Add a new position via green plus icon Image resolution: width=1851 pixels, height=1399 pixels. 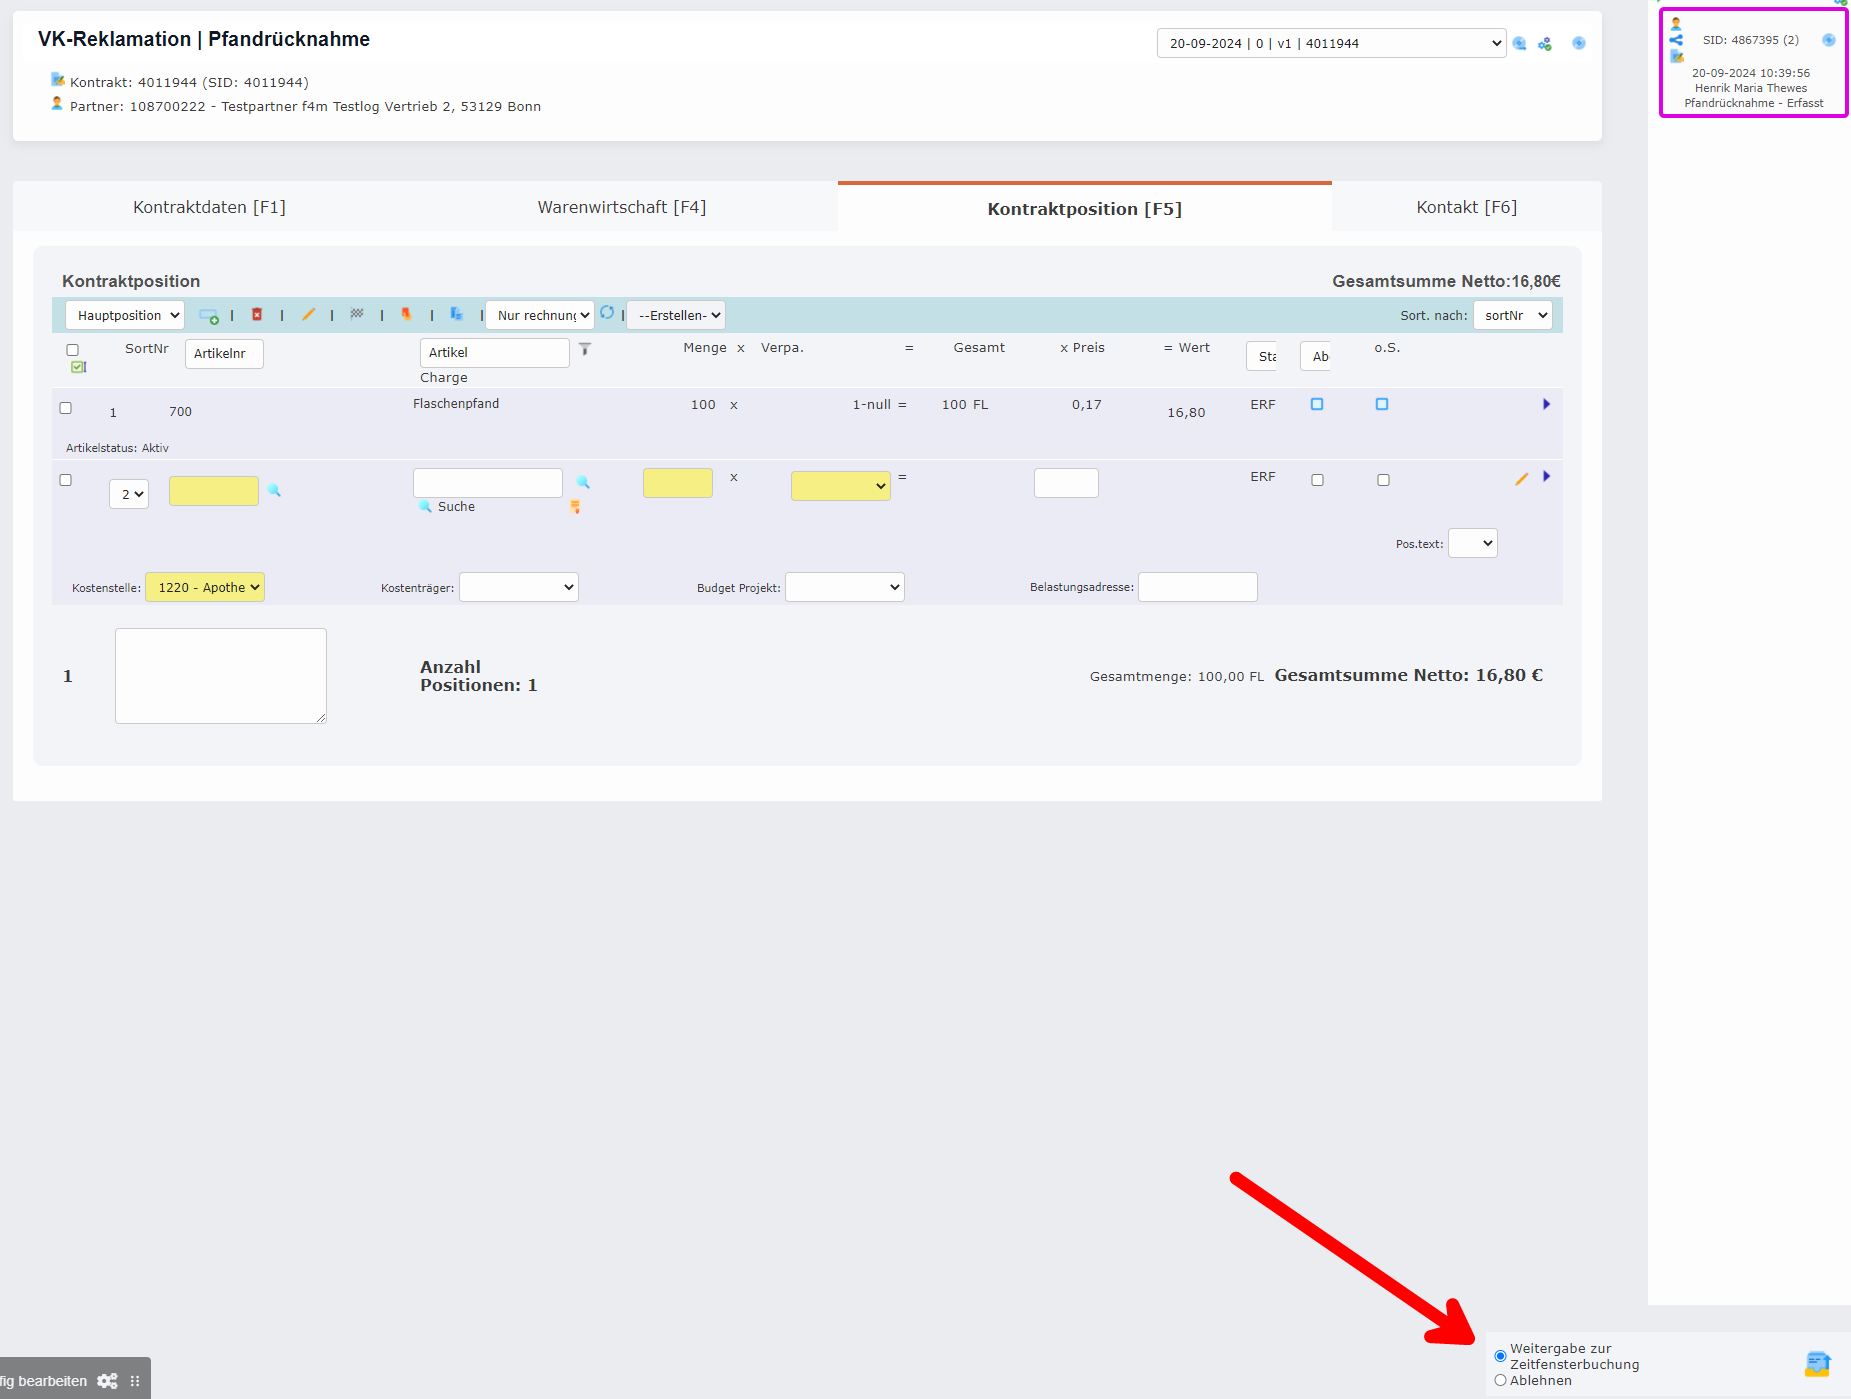210,315
